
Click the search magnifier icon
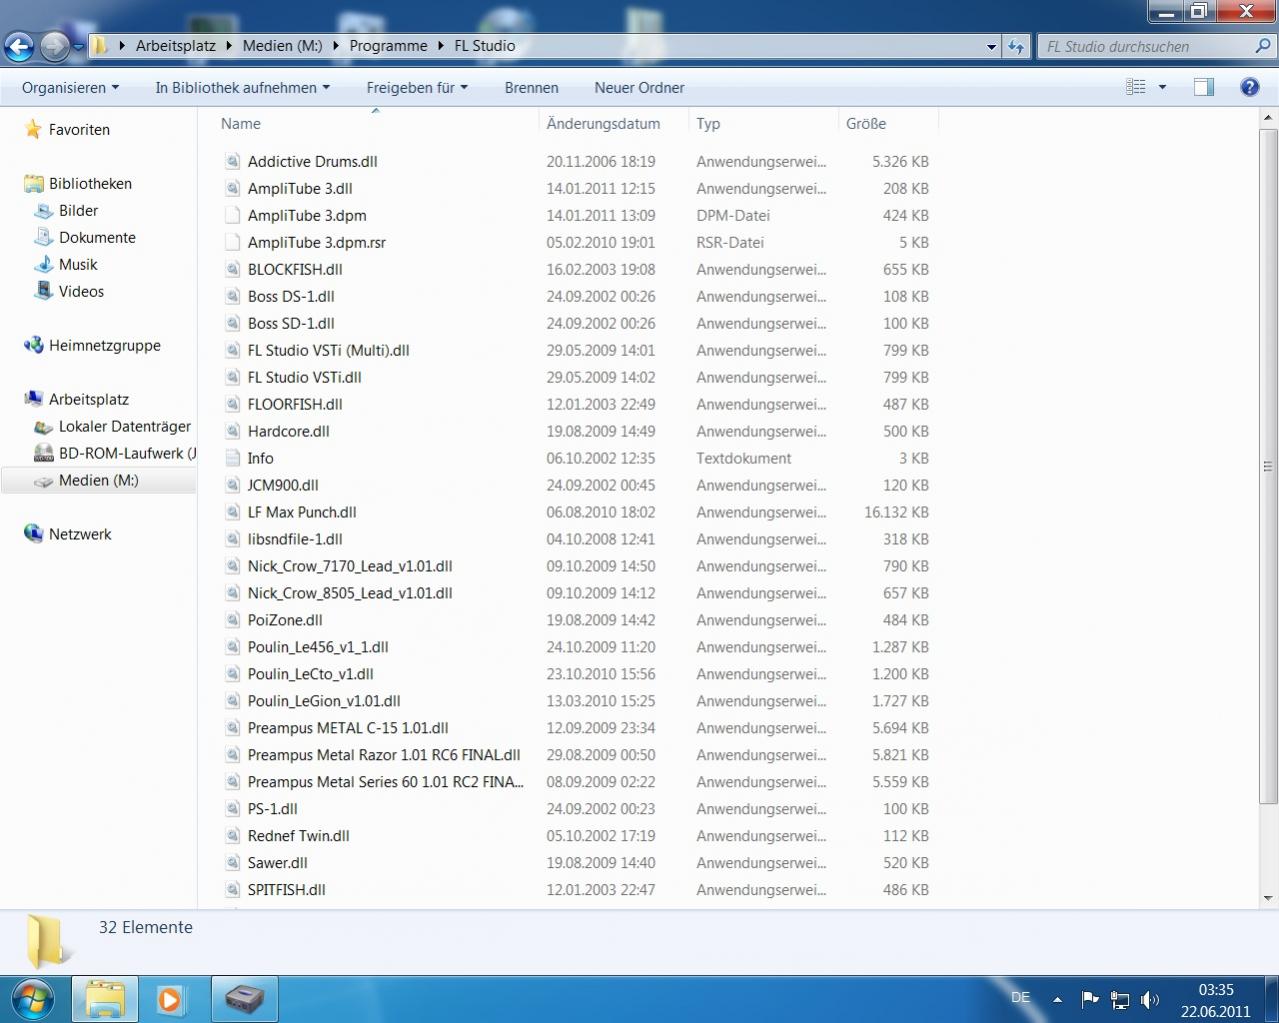pos(1262,46)
